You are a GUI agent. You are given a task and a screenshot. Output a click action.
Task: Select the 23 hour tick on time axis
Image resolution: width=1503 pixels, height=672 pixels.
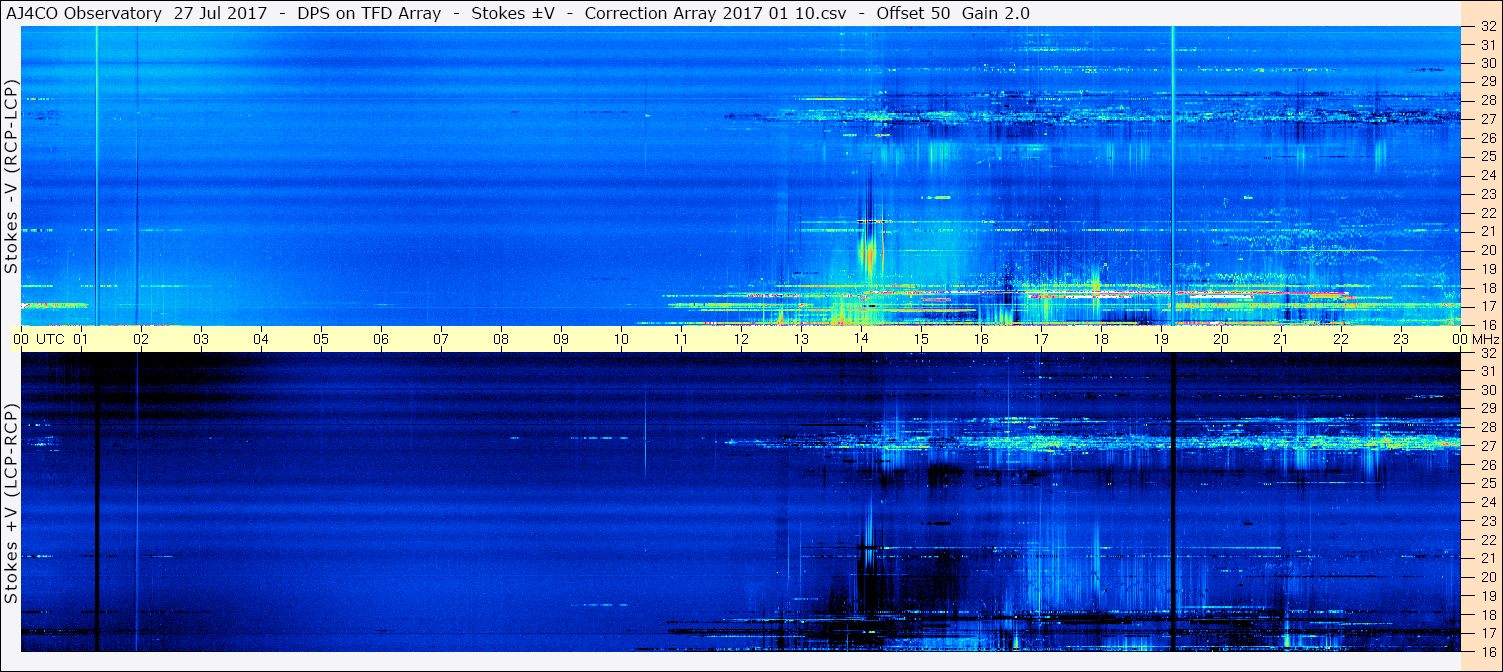tap(1401, 339)
